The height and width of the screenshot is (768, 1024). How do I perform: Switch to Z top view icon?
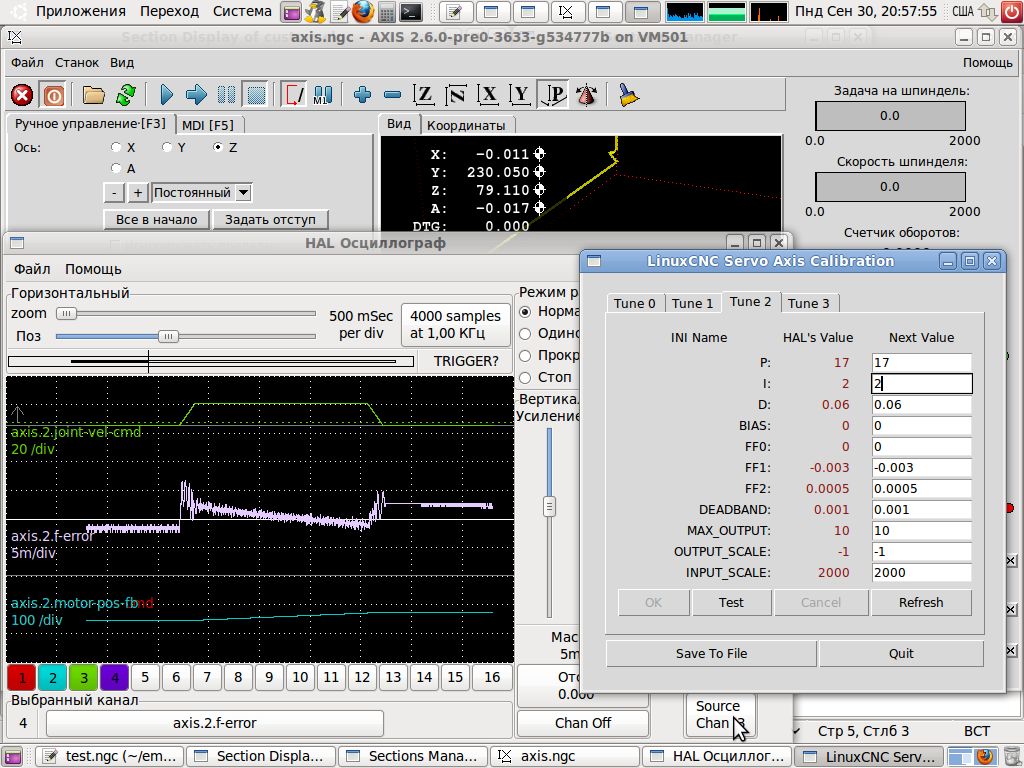(424, 95)
